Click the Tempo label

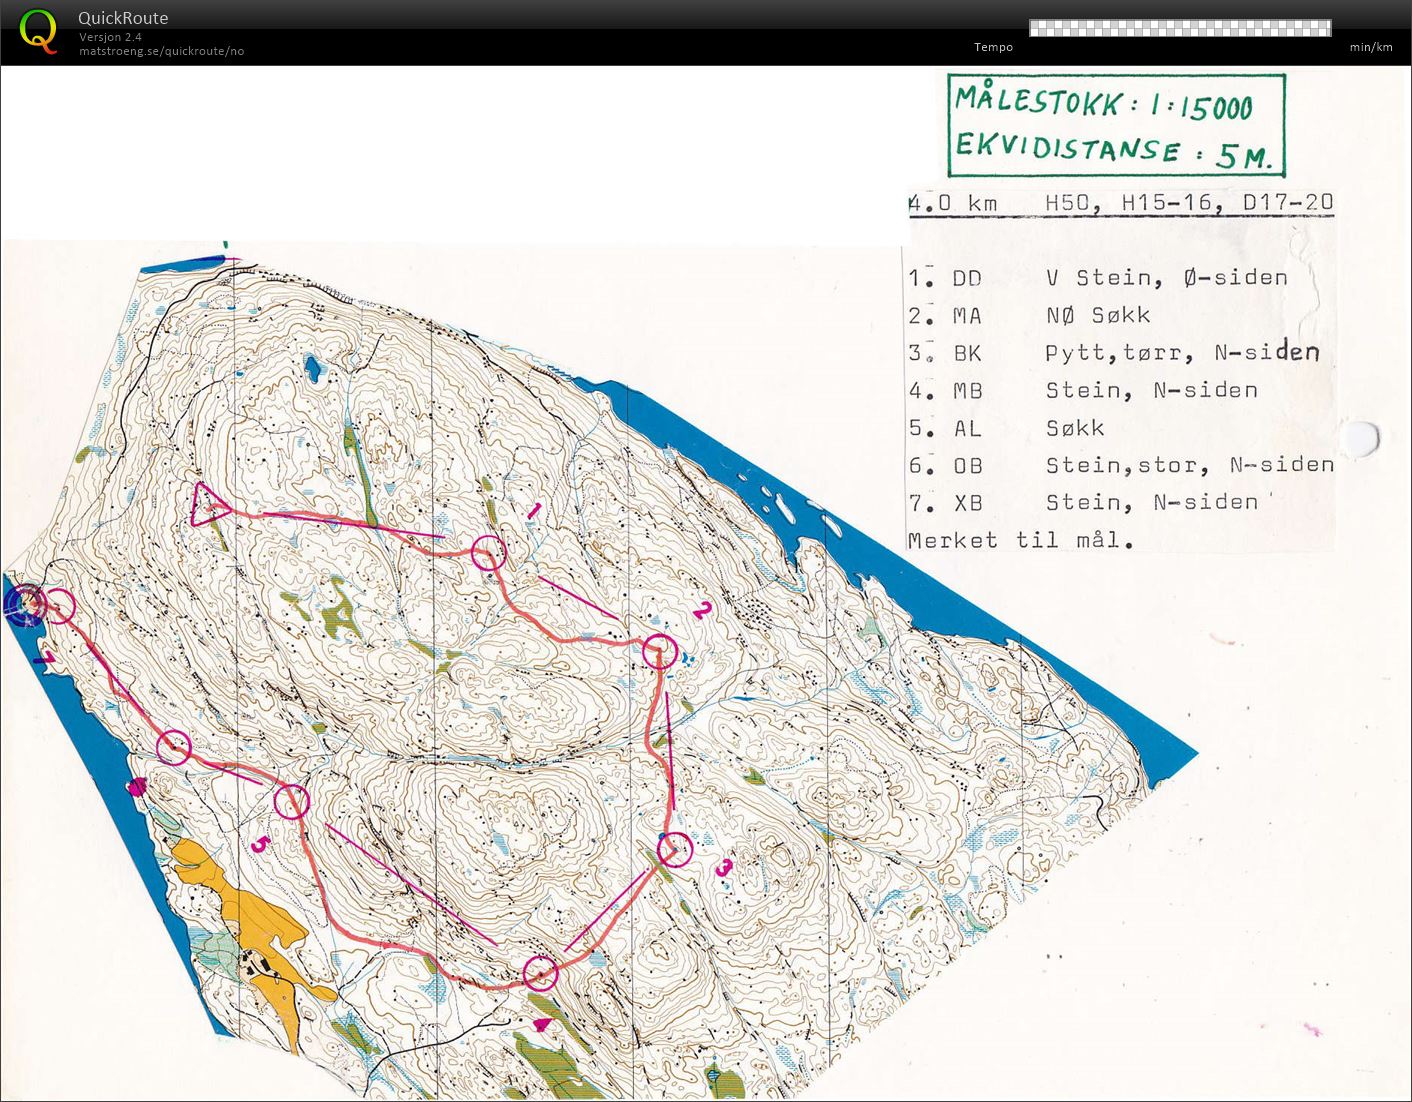tap(993, 47)
